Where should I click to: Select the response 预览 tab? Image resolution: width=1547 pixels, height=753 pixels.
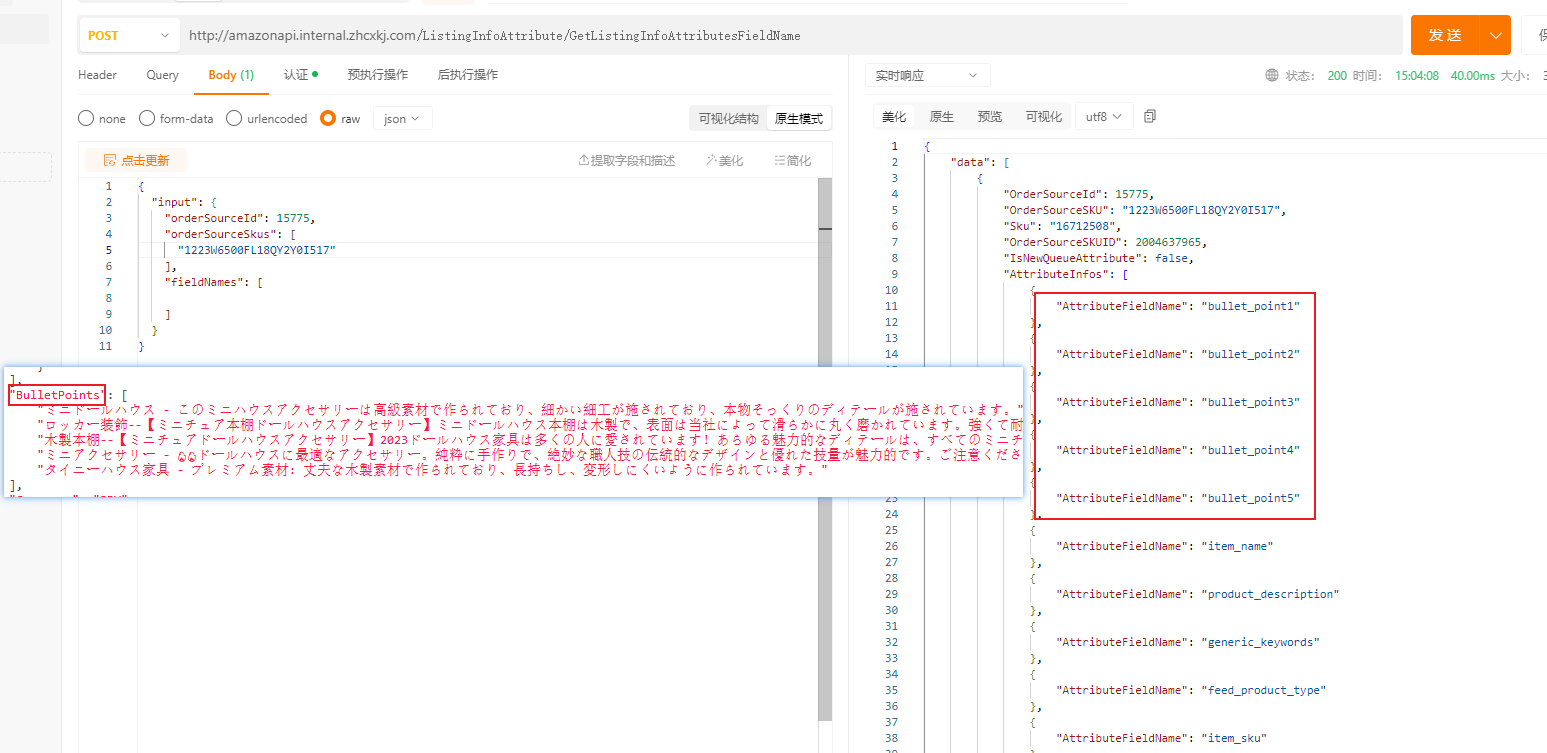pos(990,117)
